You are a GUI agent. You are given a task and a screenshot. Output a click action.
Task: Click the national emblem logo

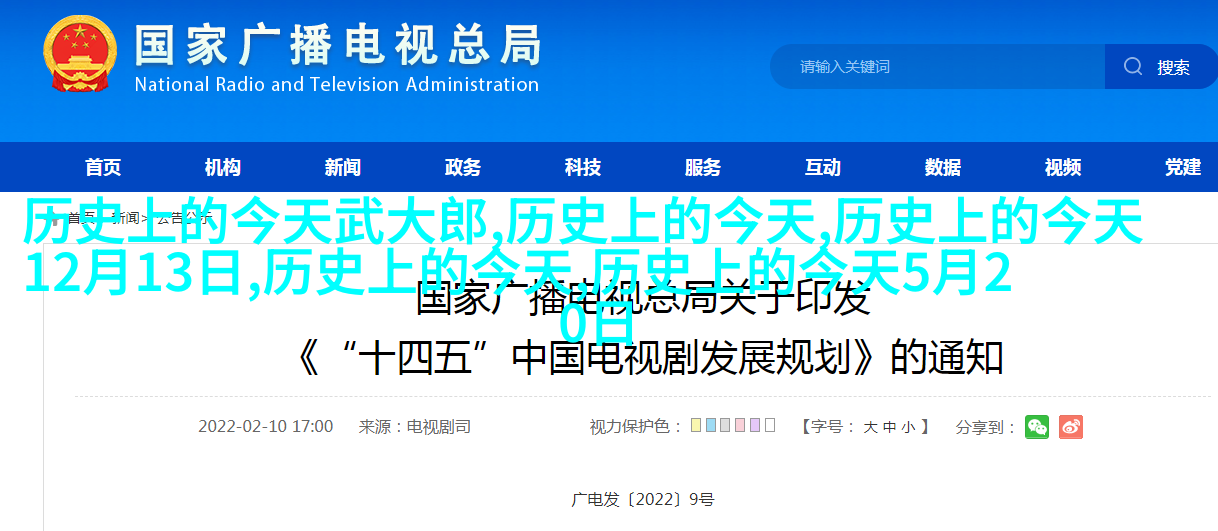click(80, 55)
